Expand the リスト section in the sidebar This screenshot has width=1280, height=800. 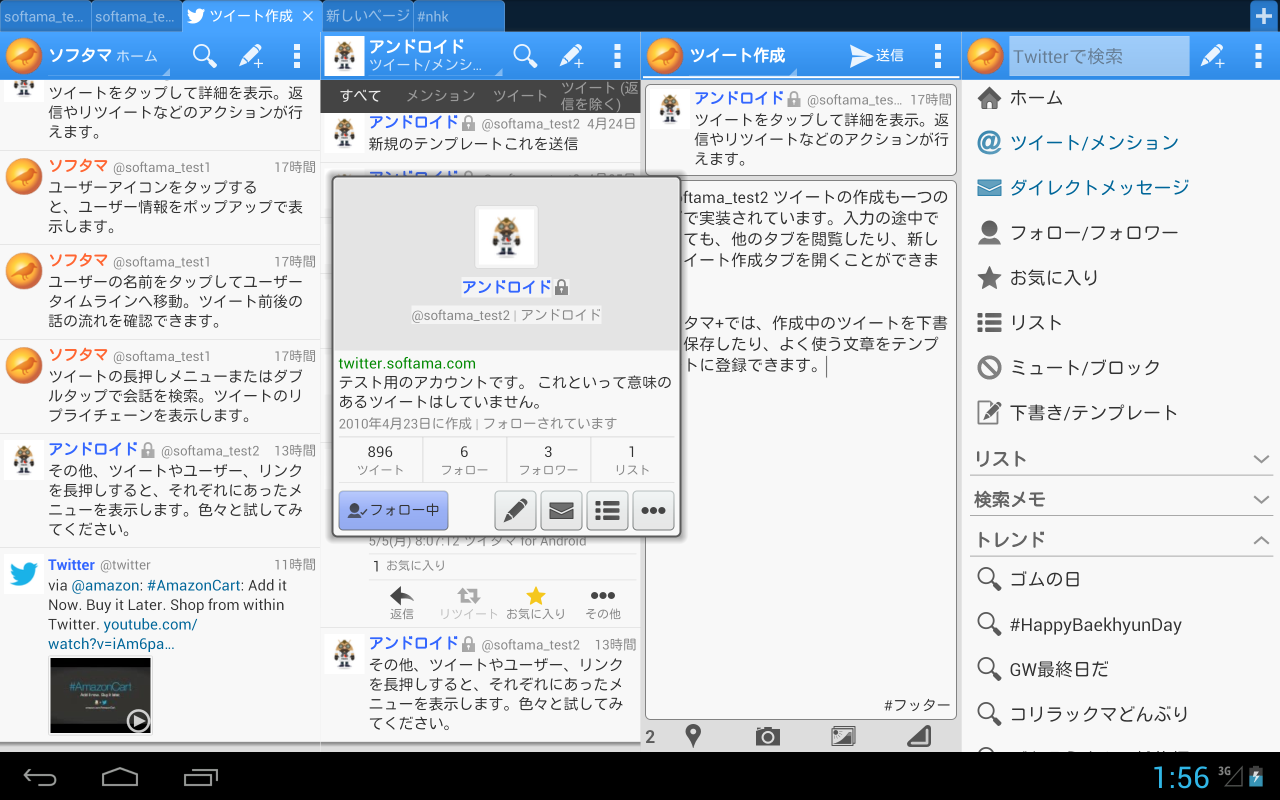tap(1261, 459)
